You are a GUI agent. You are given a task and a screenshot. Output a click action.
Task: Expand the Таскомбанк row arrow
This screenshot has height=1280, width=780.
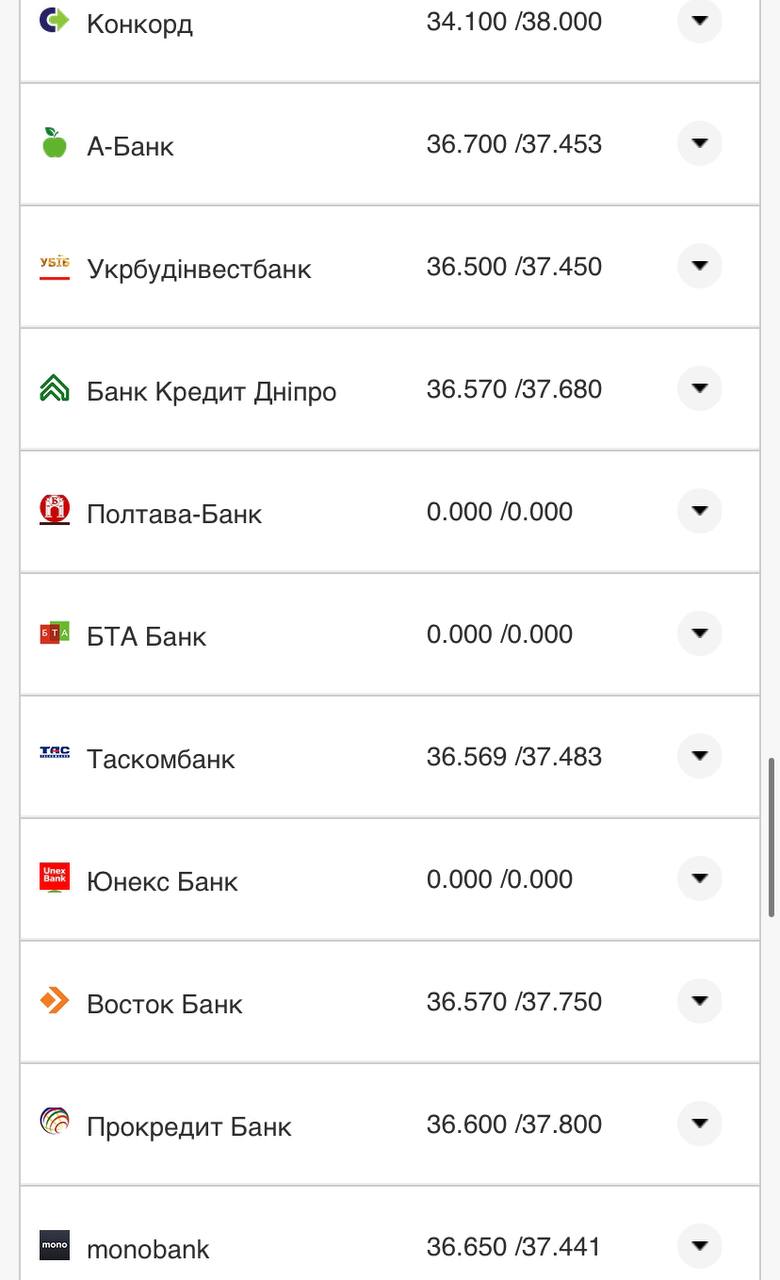[x=699, y=756]
